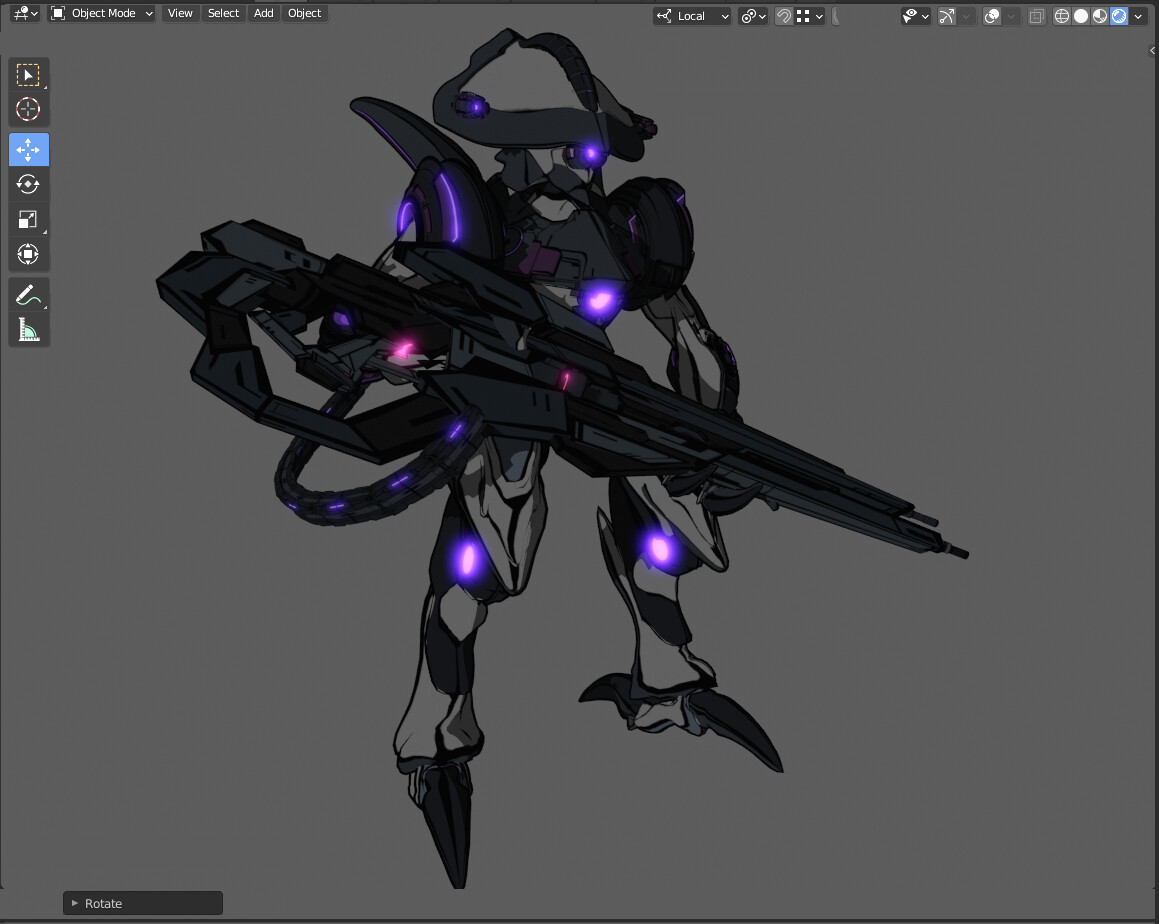
Task: Open the Local transform orientation dropdown
Action: tap(691, 16)
